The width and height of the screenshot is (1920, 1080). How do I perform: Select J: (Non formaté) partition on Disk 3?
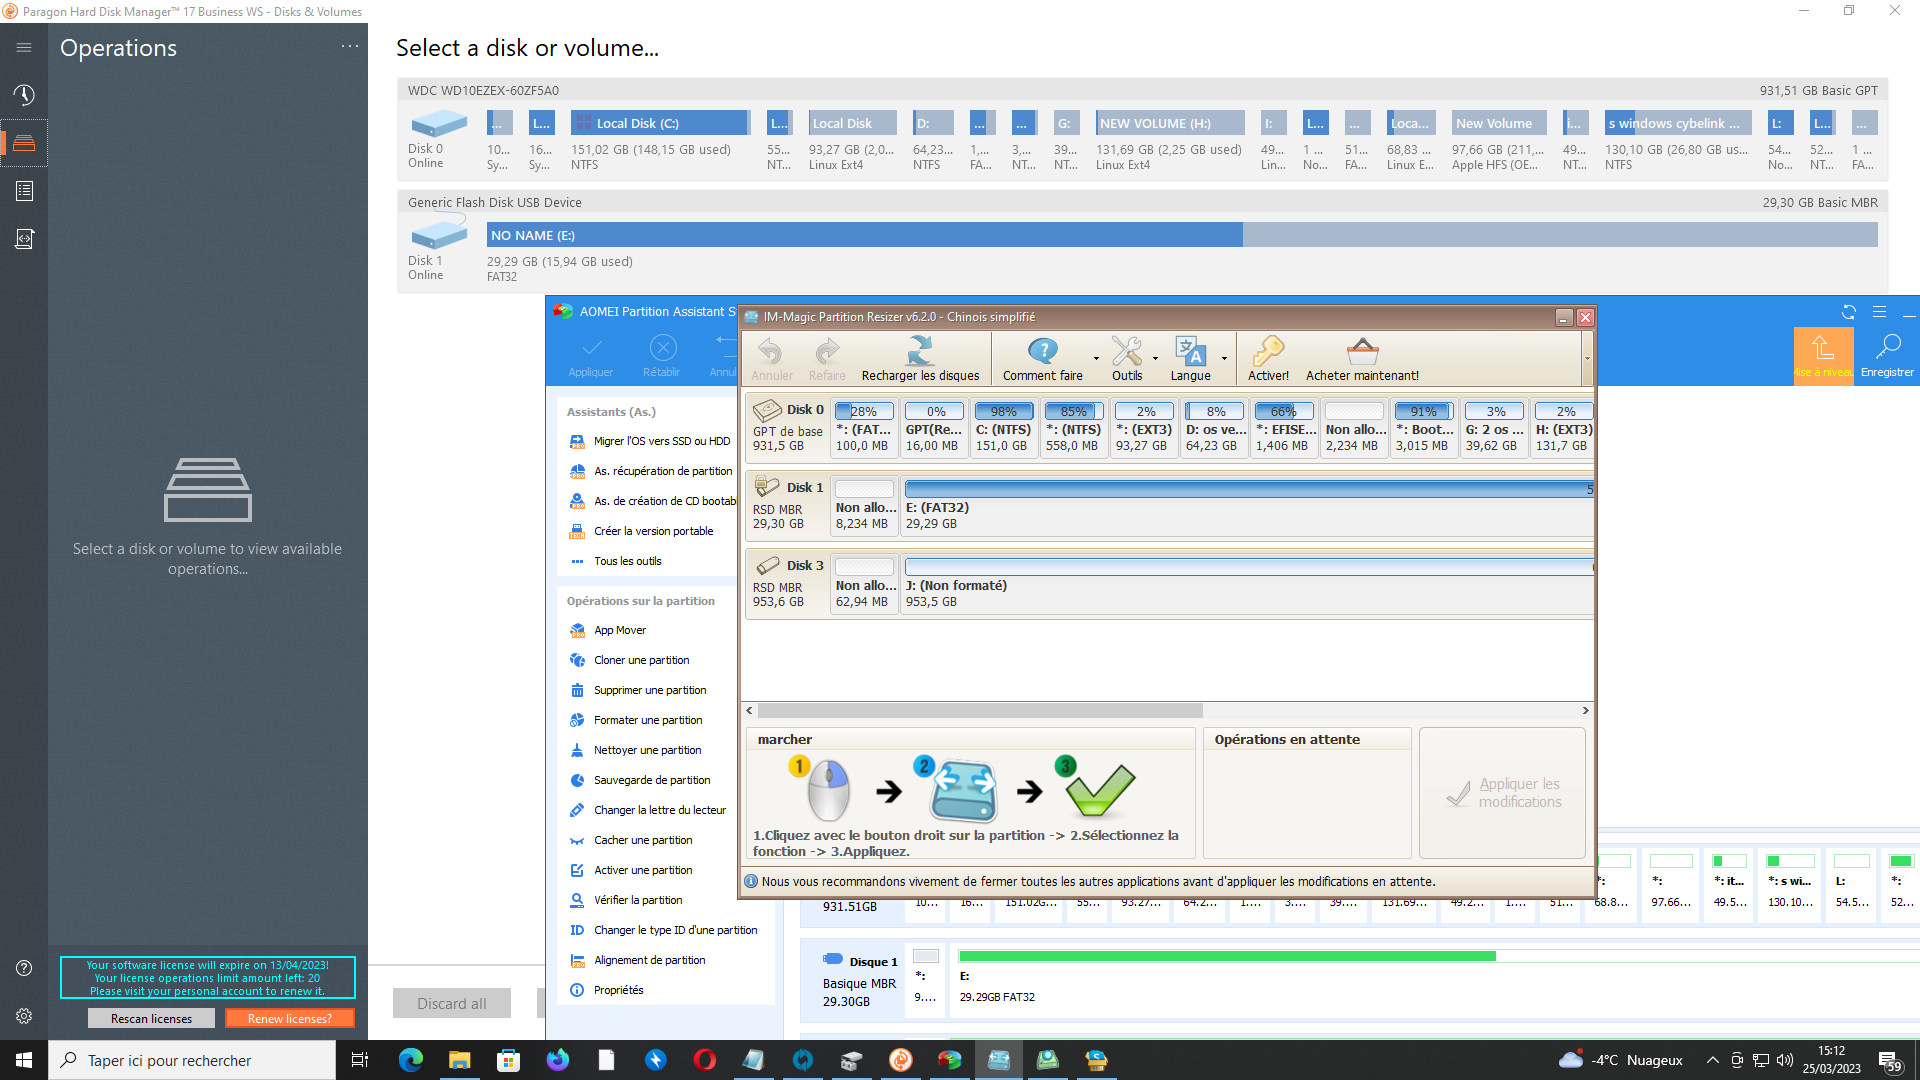tap(1247, 583)
